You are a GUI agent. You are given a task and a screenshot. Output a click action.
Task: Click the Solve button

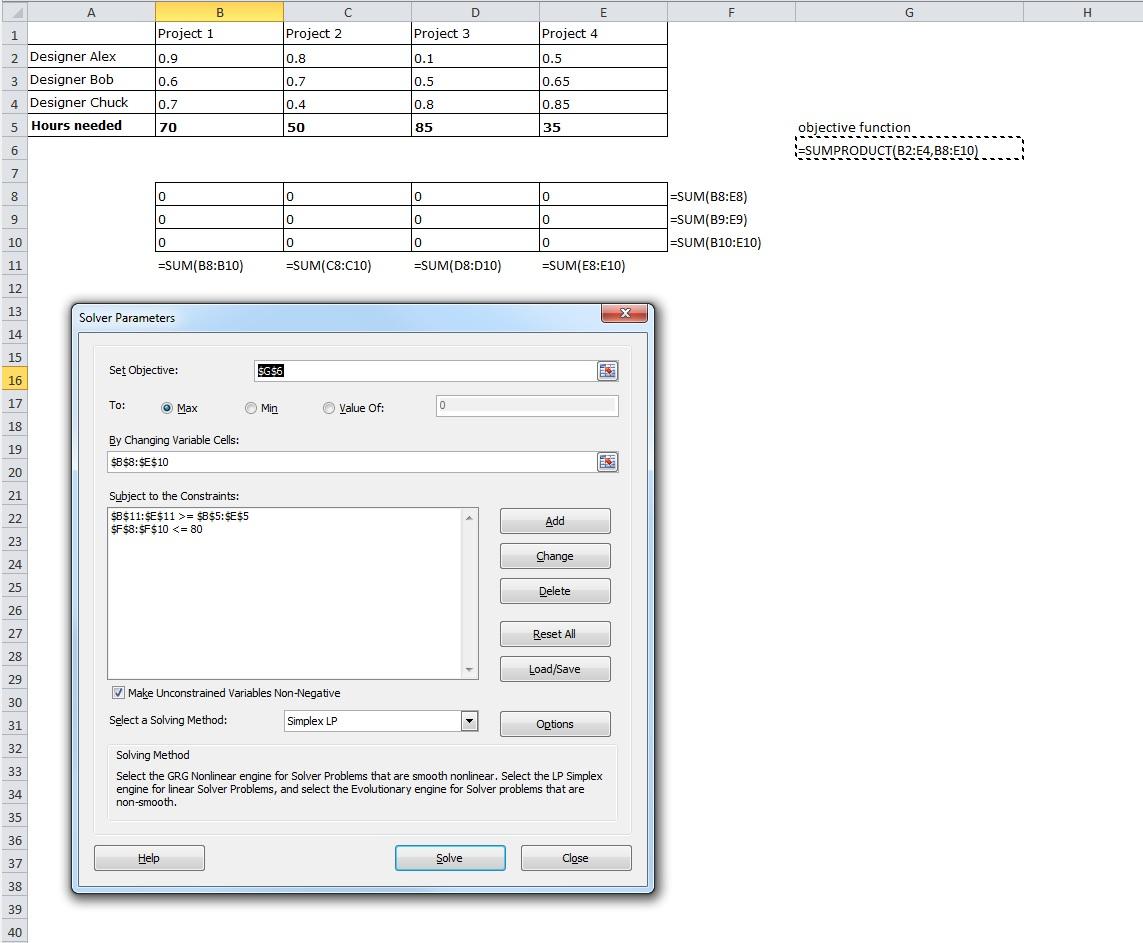click(x=450, y=858)
